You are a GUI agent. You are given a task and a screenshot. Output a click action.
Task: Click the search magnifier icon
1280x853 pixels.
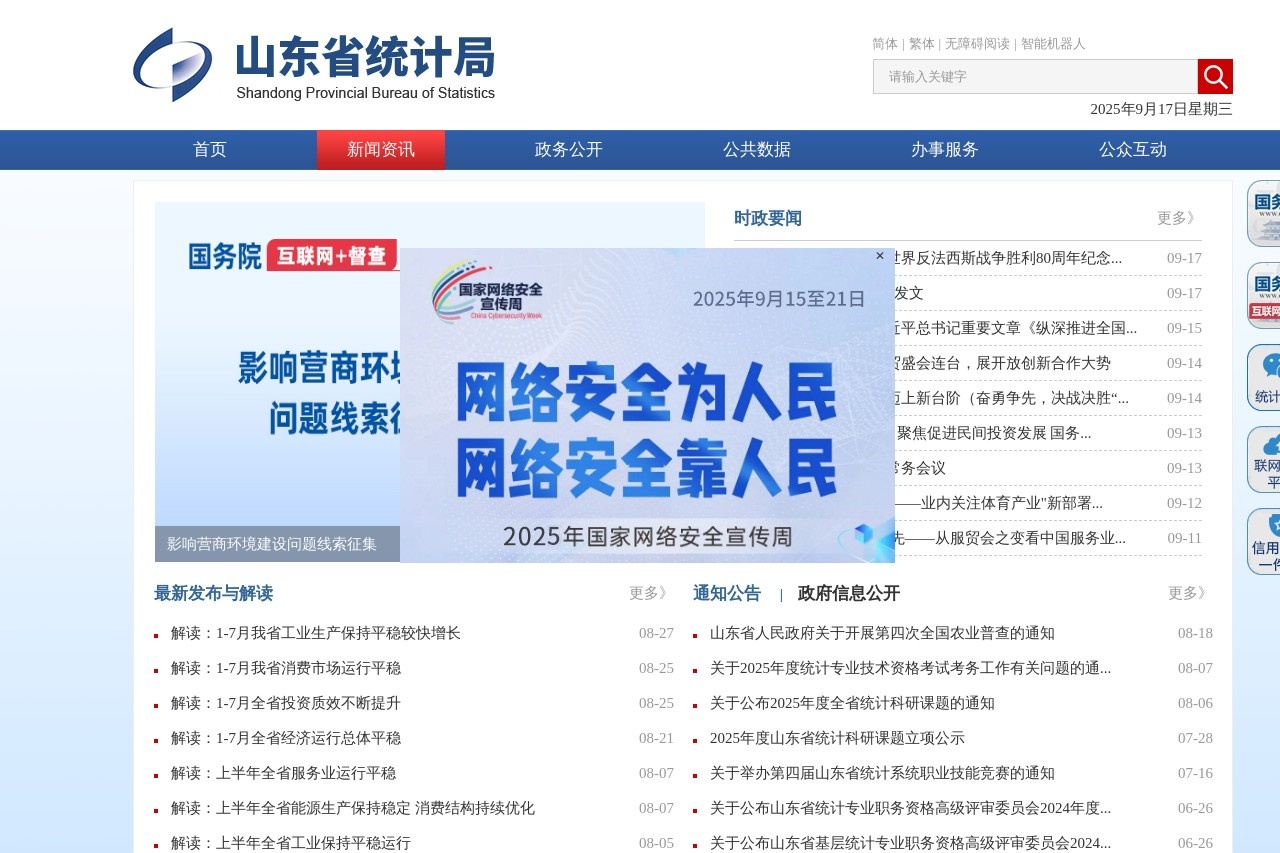1214,76
